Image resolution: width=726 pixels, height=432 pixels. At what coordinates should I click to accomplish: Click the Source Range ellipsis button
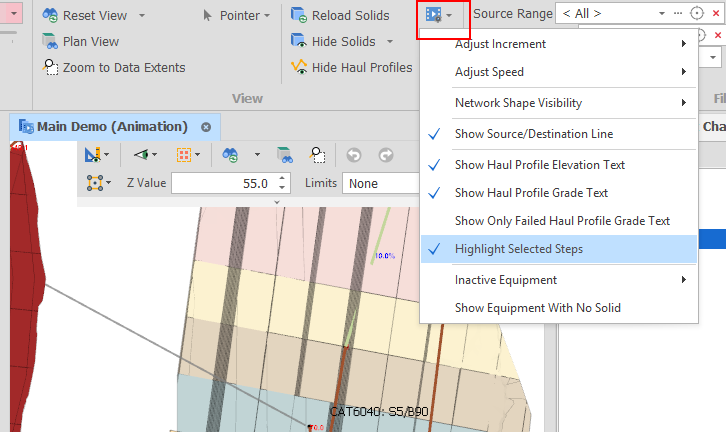678,13
